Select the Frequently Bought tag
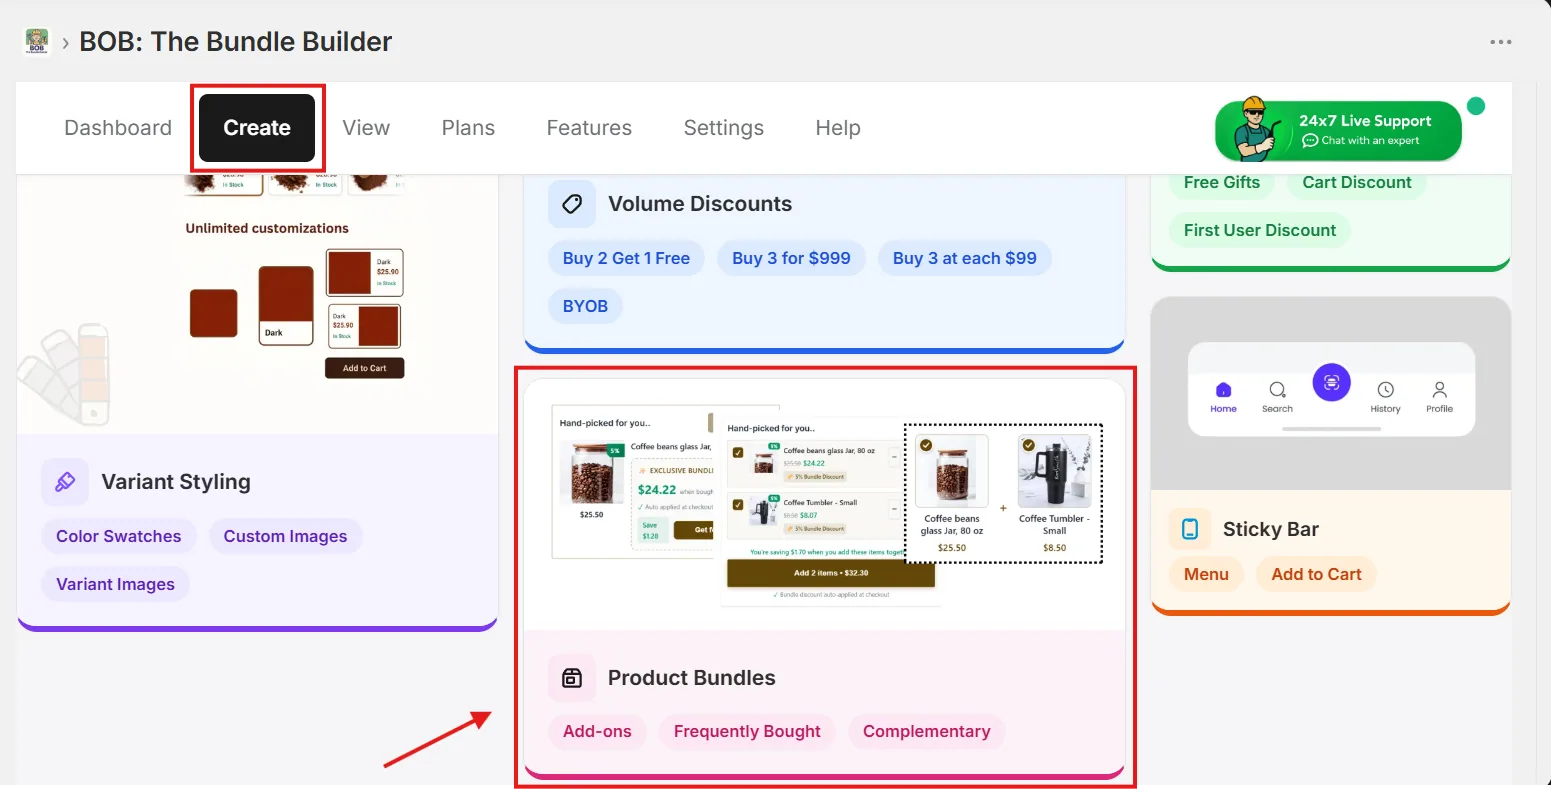The image size is (1551, 789). point(747,731)
